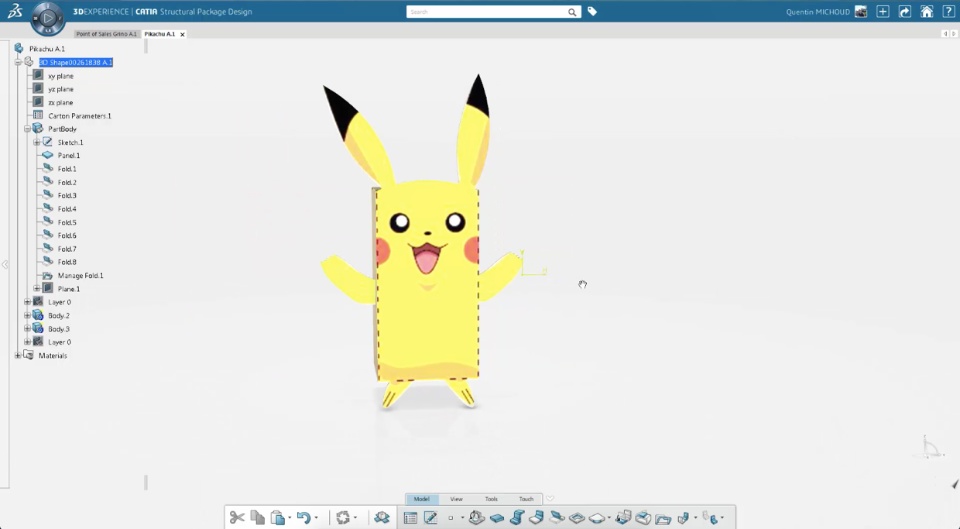Click the user avatar picture
Image resolution: width=960 pixels, height=529 pixels.
tap(861, 11)
